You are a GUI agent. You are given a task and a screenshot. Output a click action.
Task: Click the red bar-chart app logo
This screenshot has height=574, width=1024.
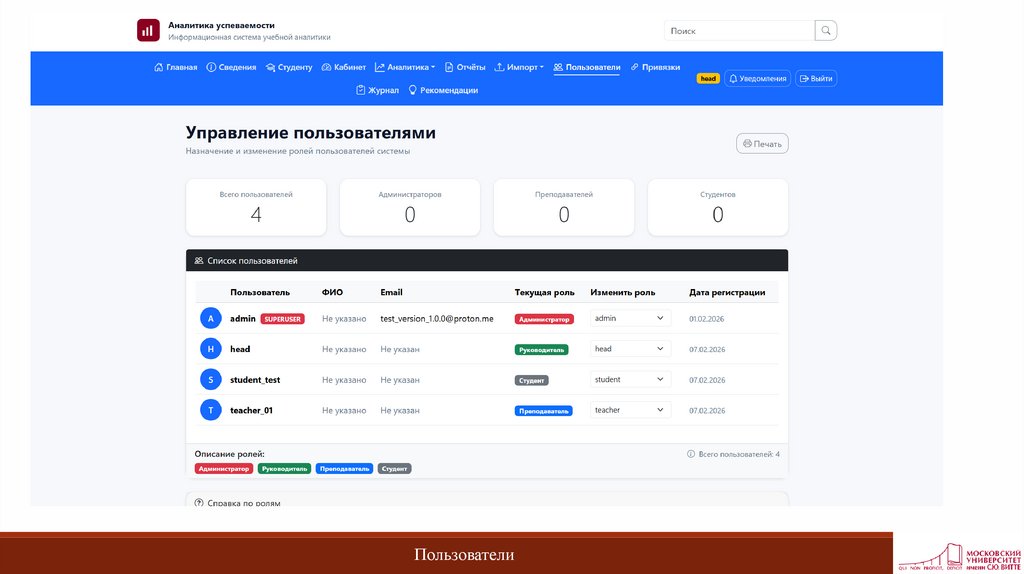click(148, 30)
